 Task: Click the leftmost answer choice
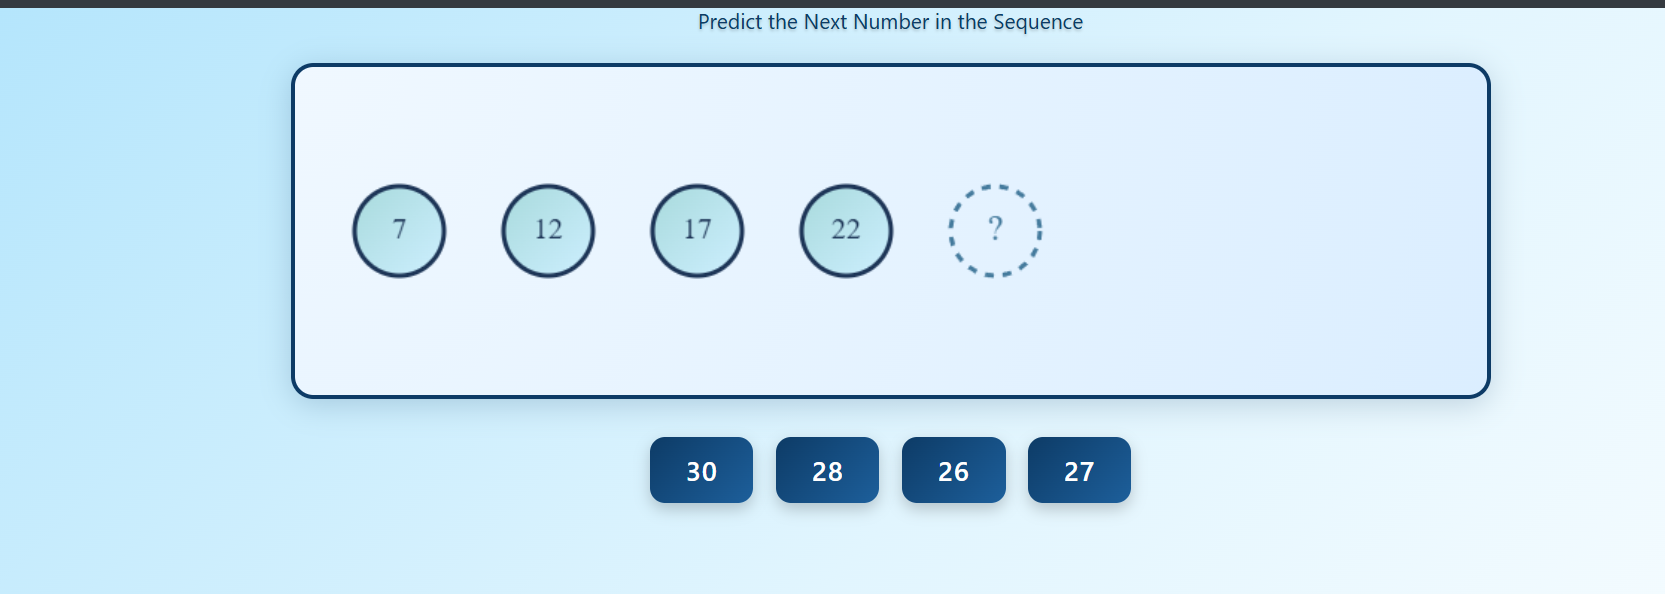point(700,469)
